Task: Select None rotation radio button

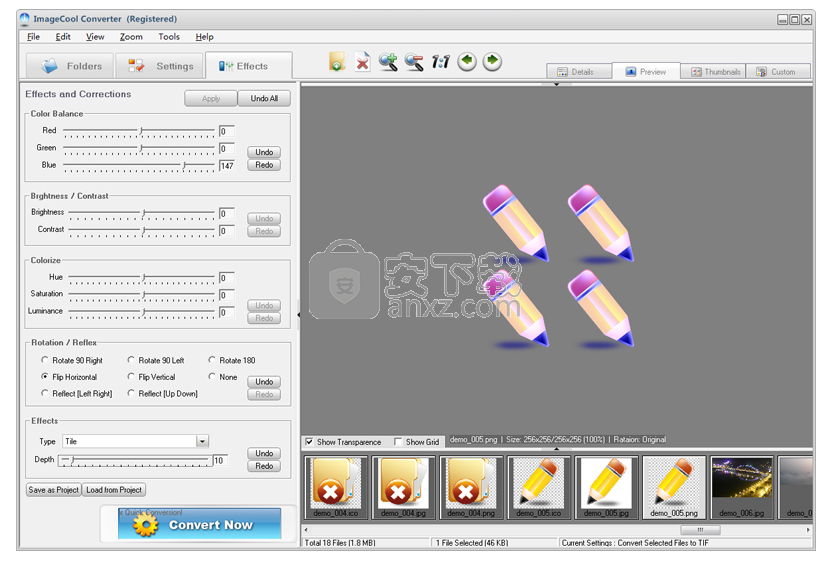Action: pyautogui.click(x=212, y=377)
